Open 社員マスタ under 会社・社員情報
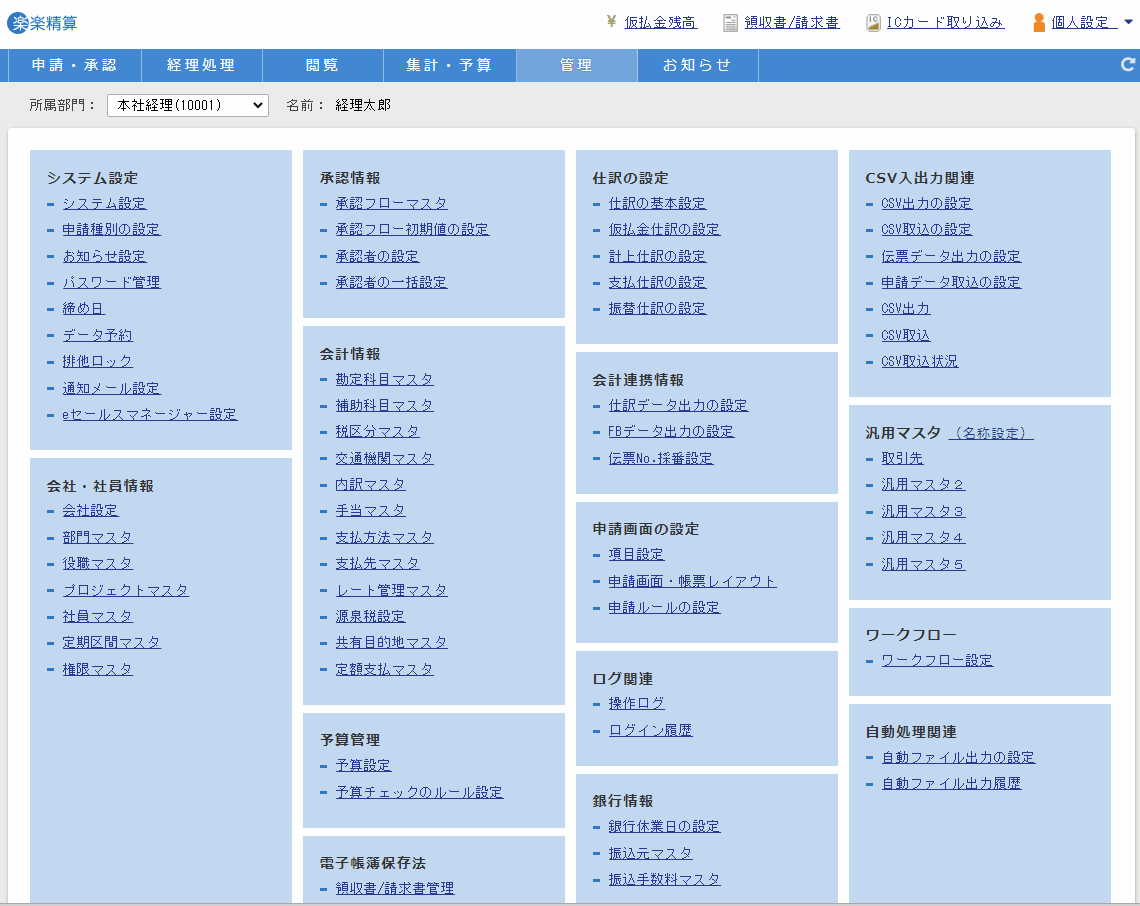 click(97, 616)
